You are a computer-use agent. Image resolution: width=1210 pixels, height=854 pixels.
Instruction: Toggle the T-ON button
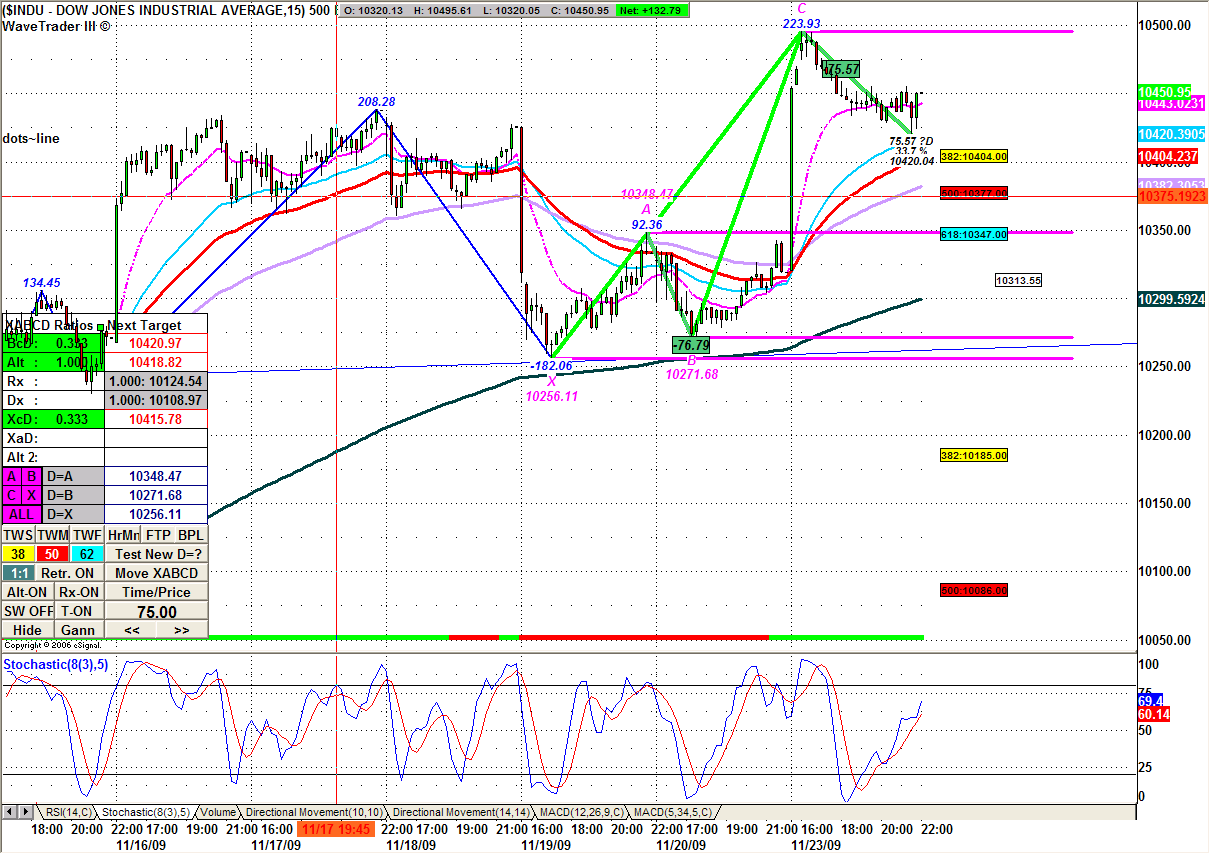click(x=78, y=611)
